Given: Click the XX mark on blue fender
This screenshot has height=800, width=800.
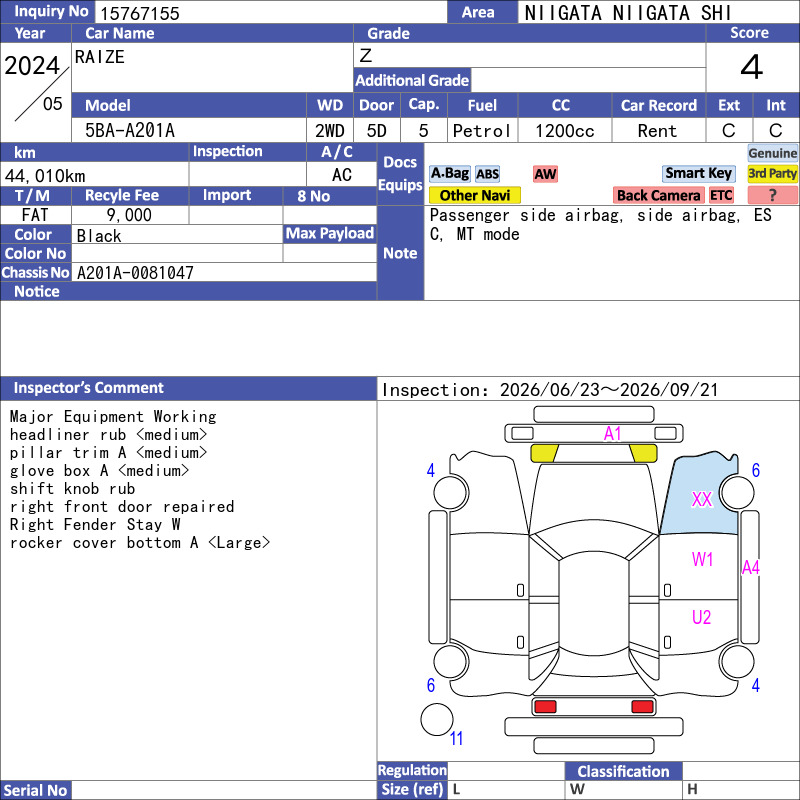Looking at the screenshot, I should coord(702,499).
